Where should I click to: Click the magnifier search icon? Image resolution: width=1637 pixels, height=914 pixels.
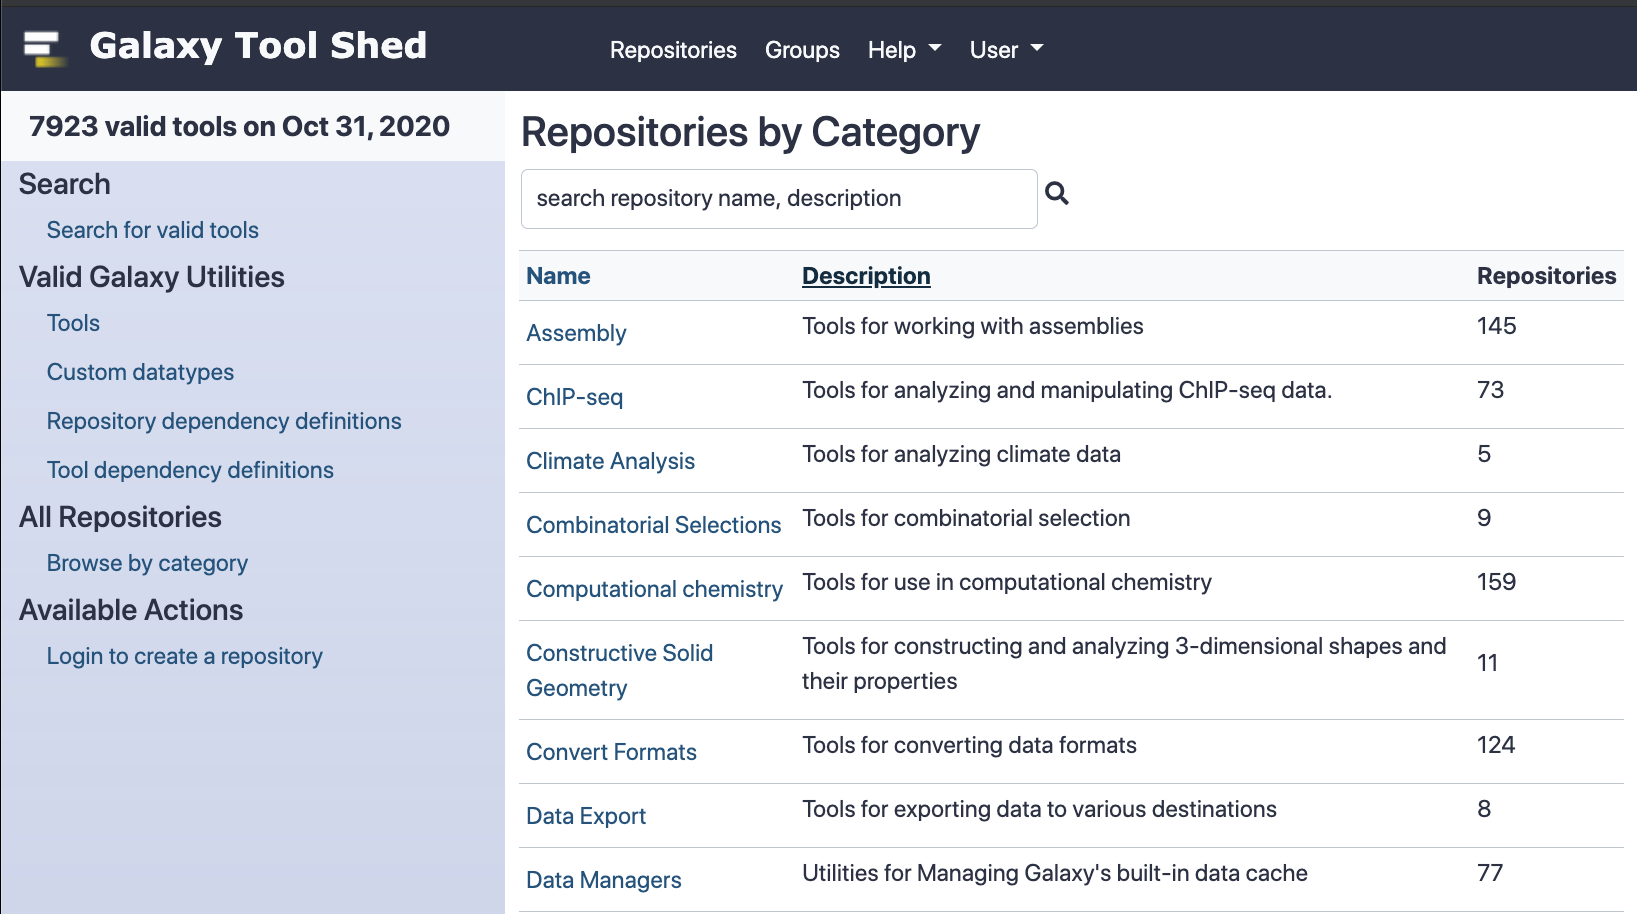click(1057, 193)
